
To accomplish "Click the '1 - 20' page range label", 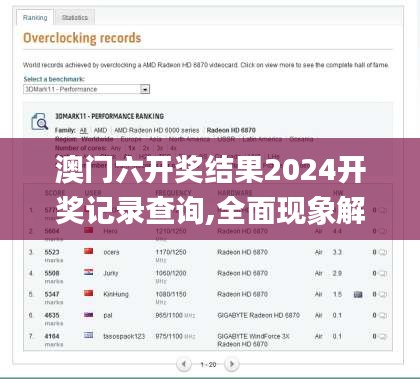I will (208, 365).
